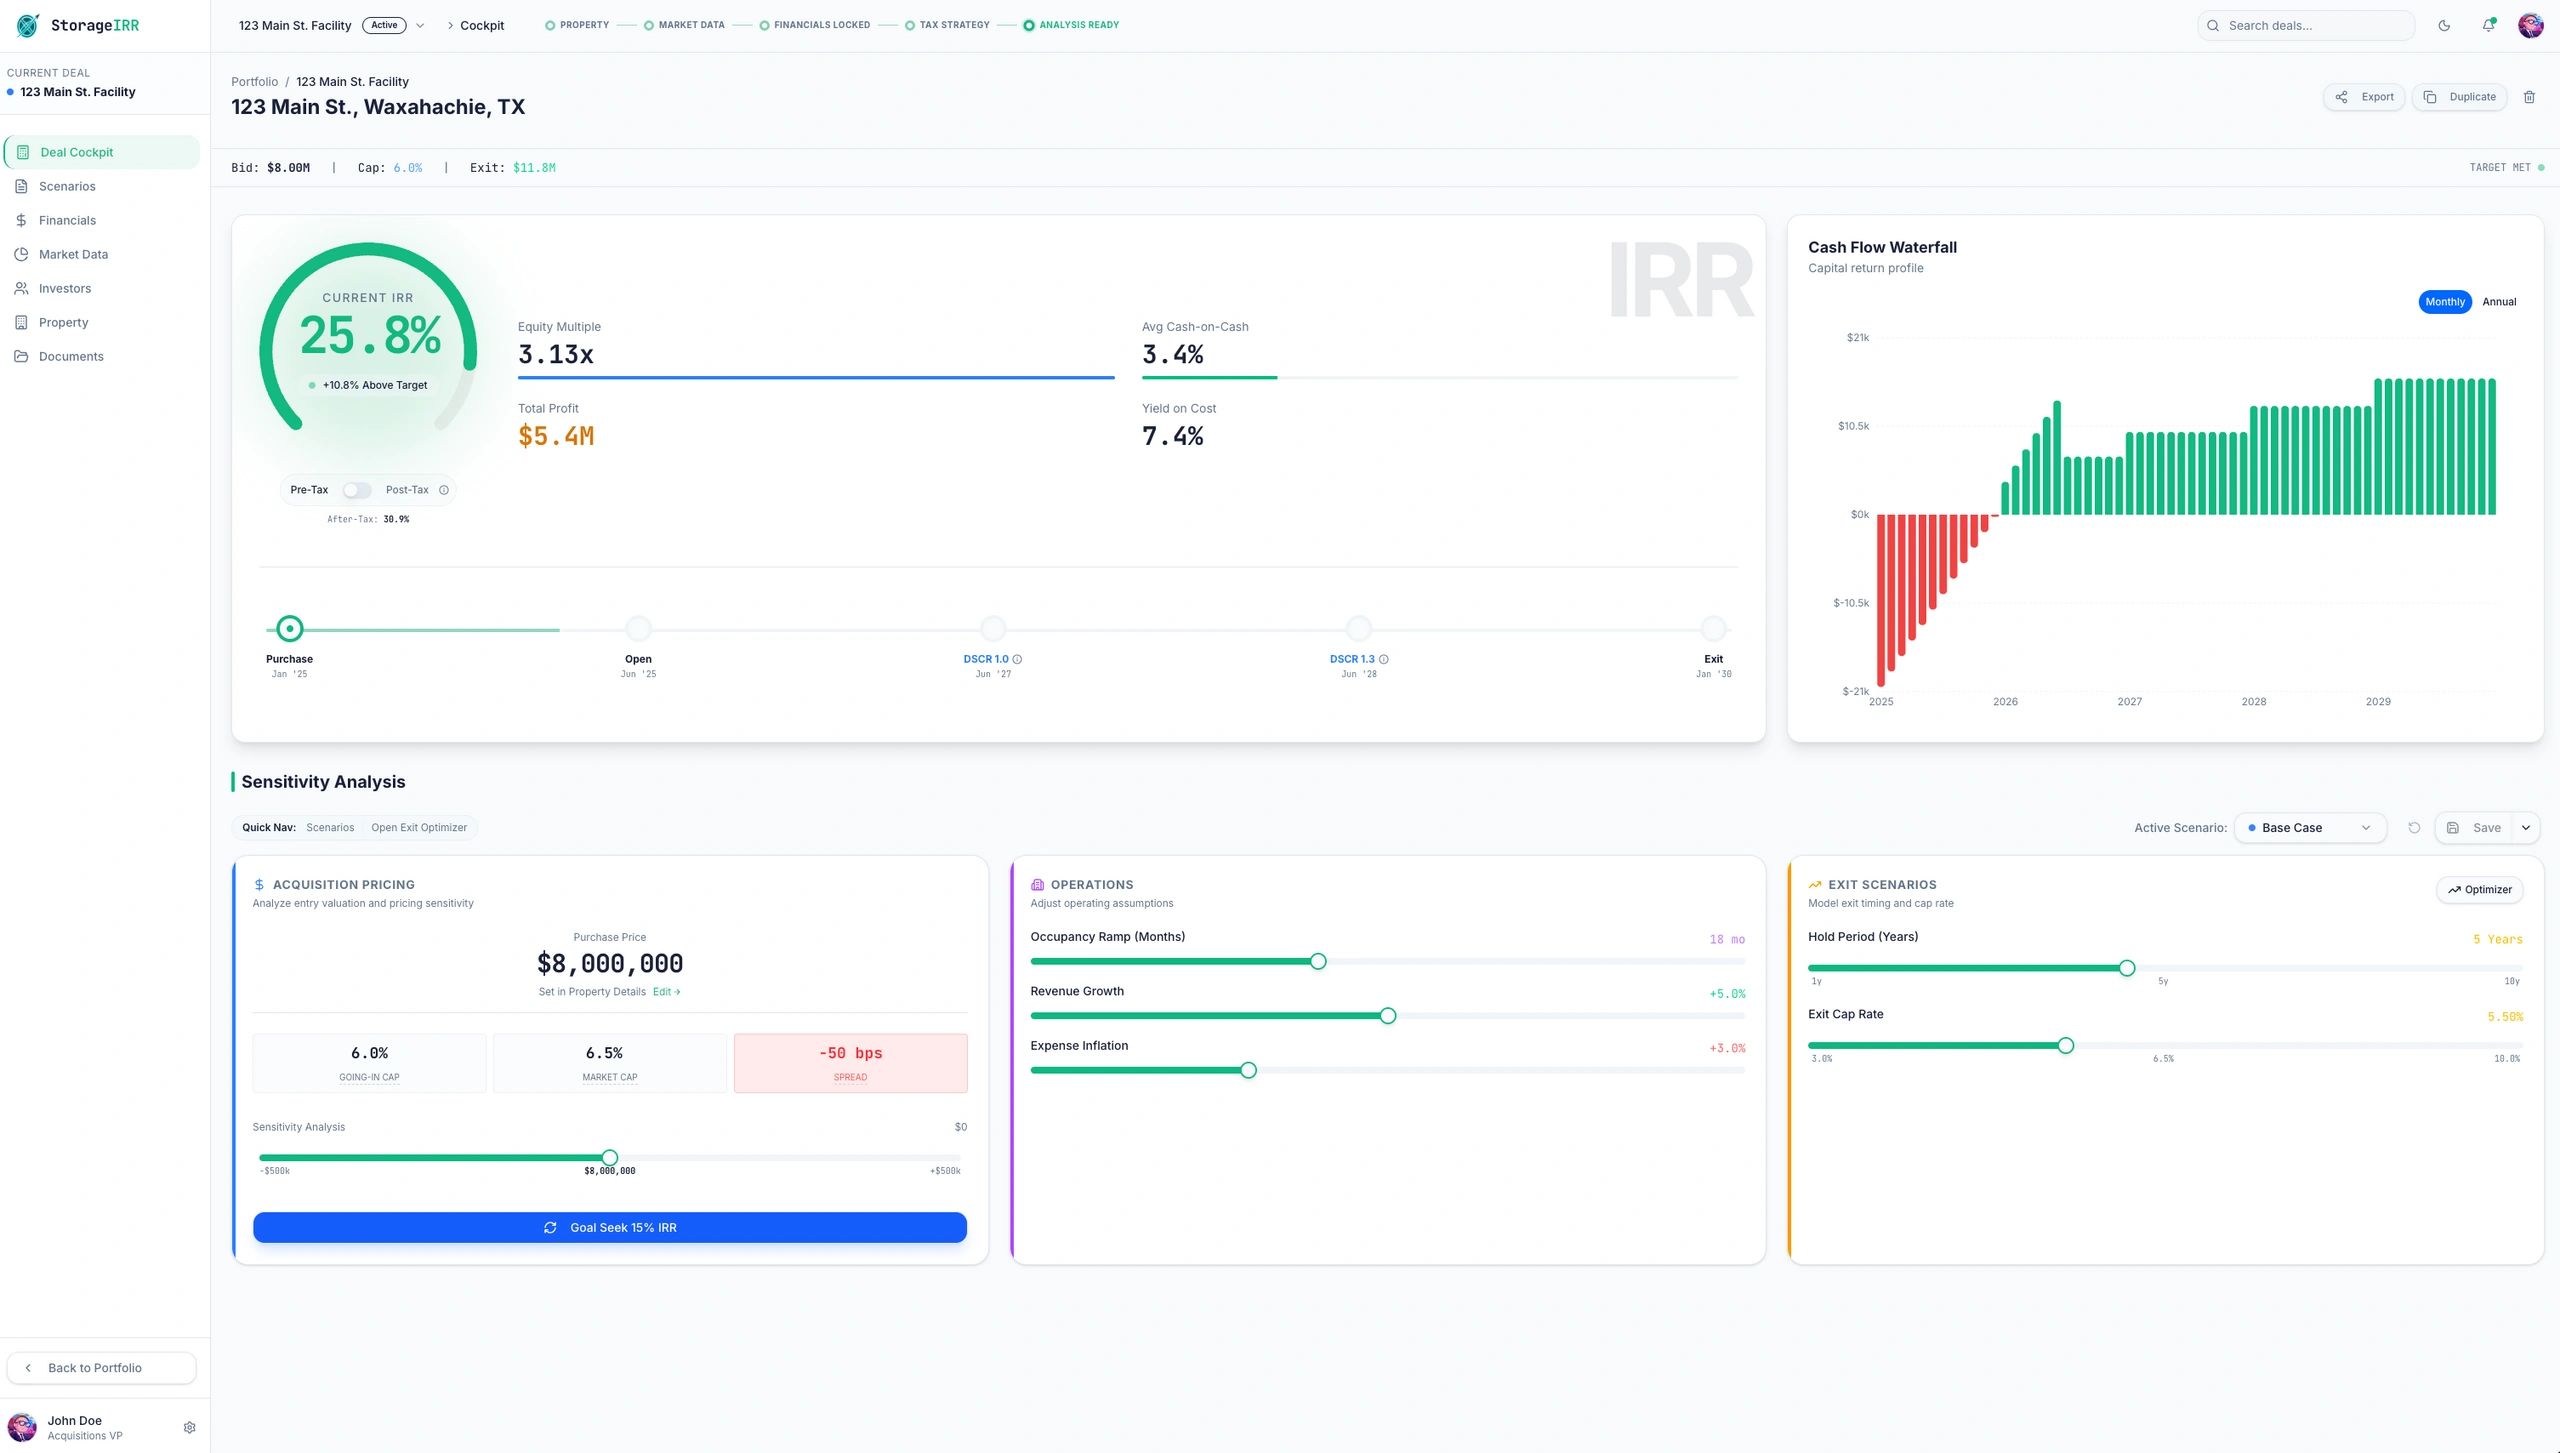
Task: Click the delete deal trash icon
Action: click(x=2529, y=97)
